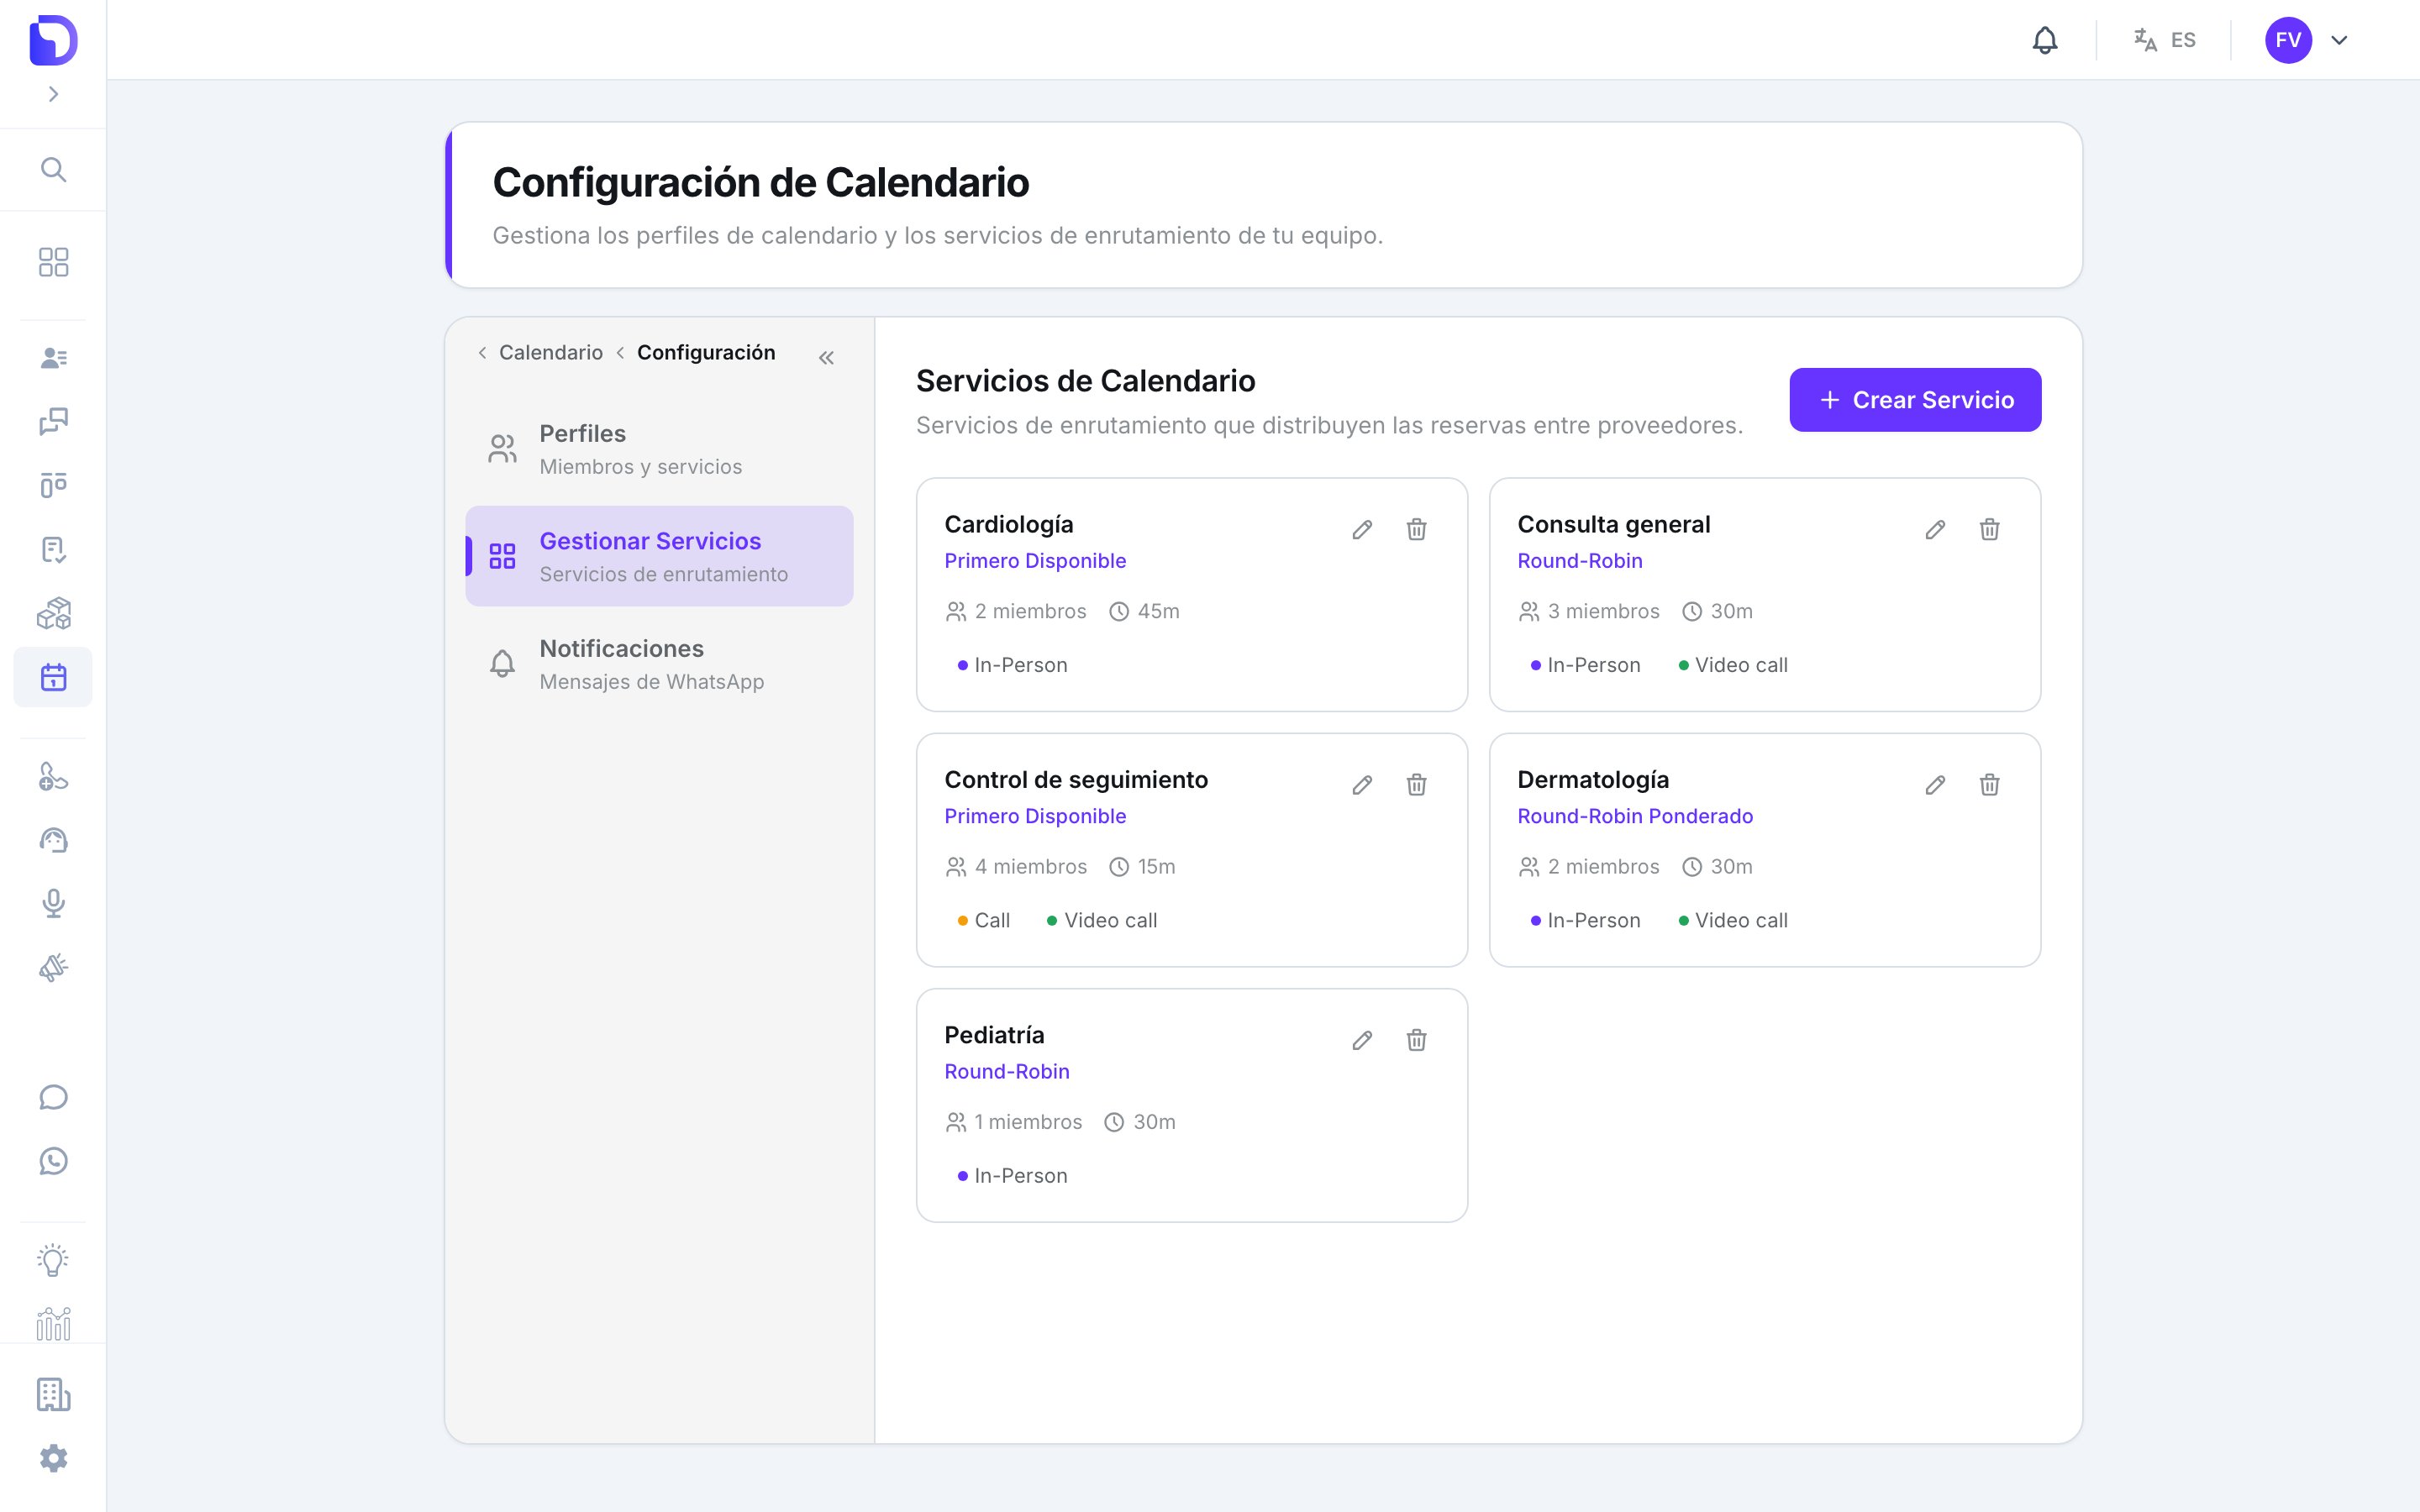Open the megaphone campaigns icon in the sidebar

tap(53, 968)
